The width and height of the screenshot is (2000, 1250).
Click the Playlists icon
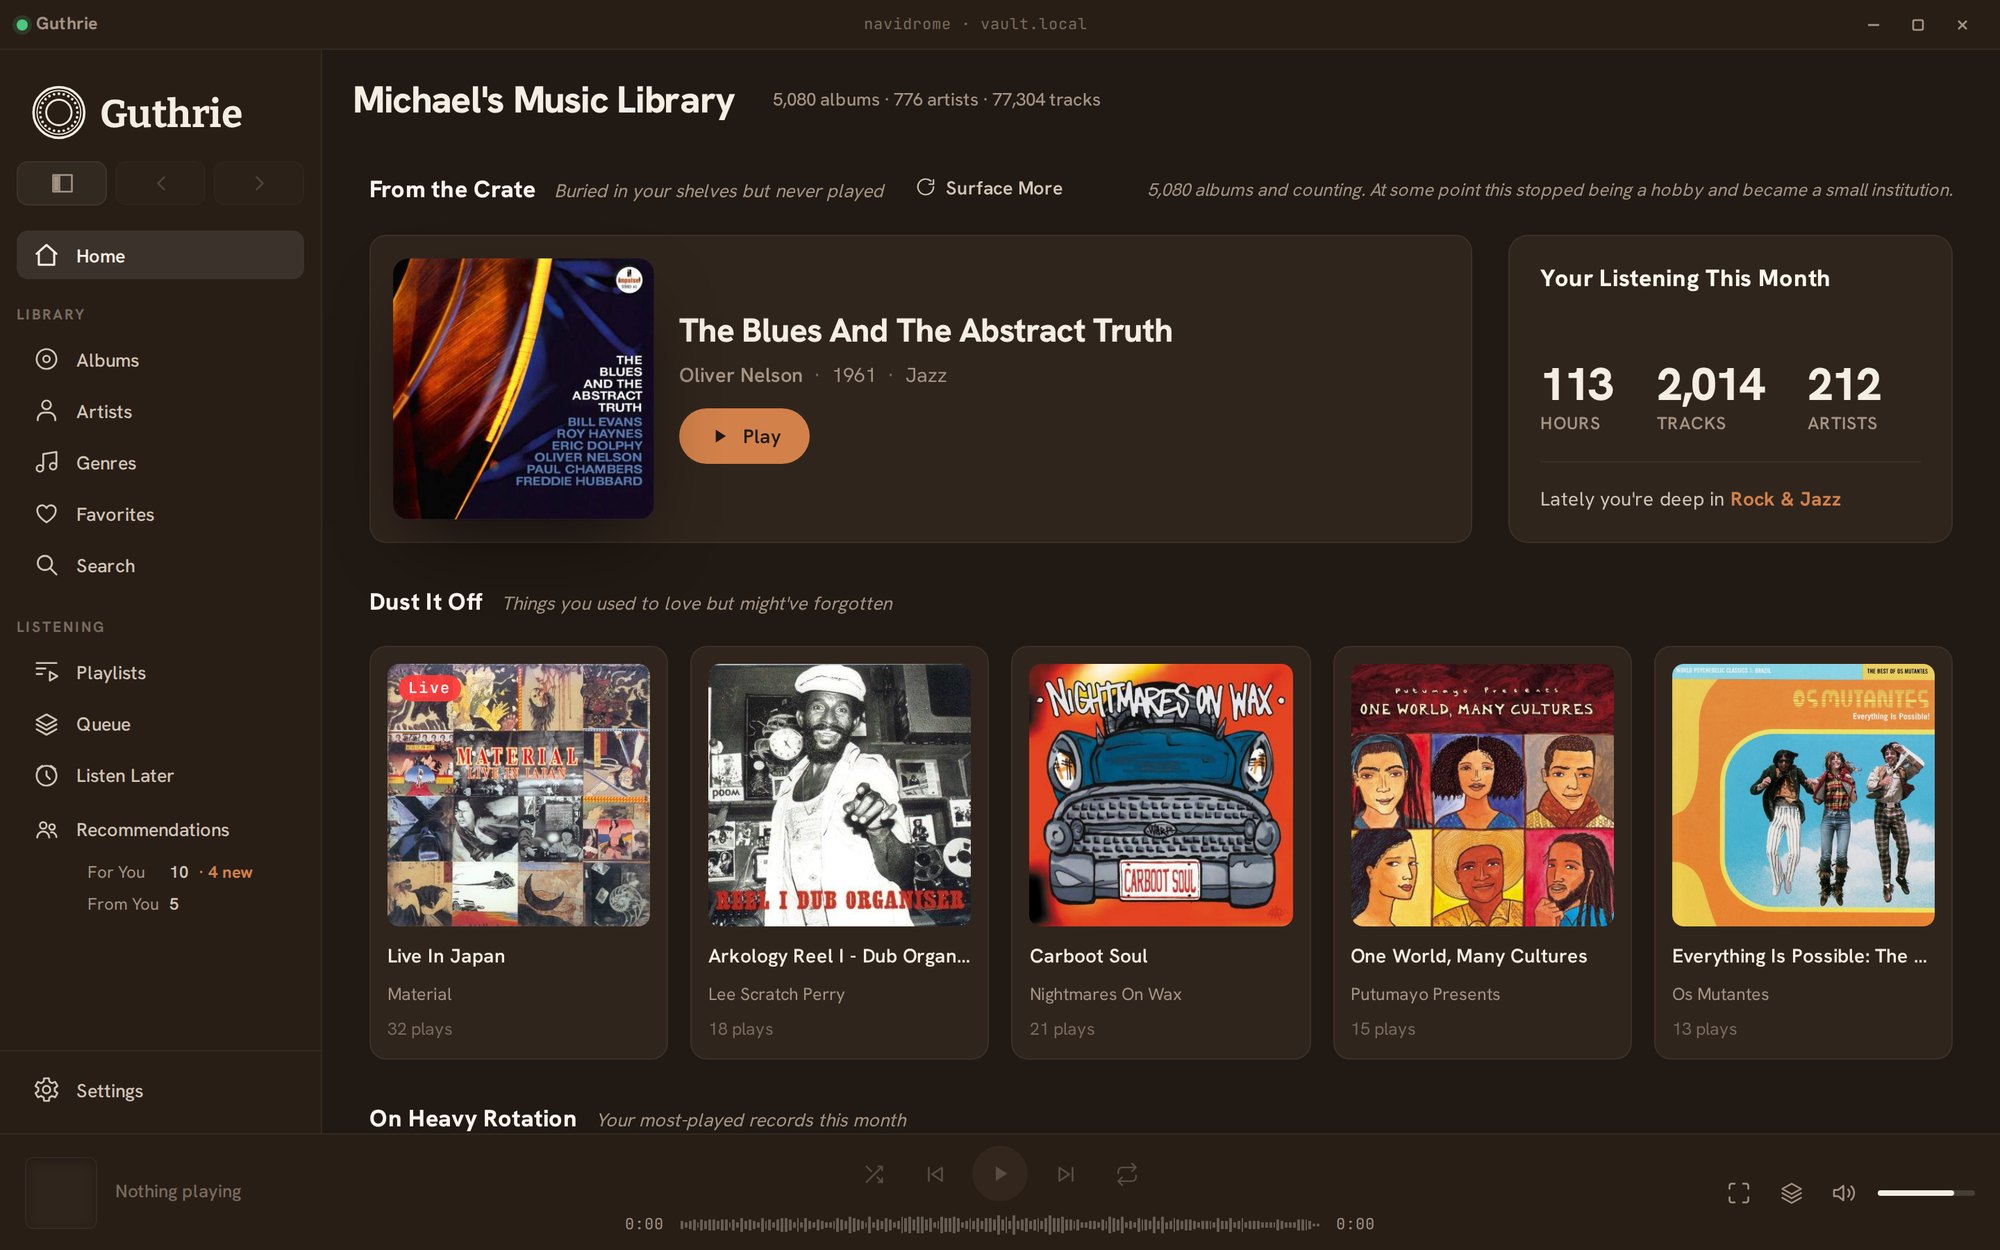pyautogui.click(x=46, y=672)
